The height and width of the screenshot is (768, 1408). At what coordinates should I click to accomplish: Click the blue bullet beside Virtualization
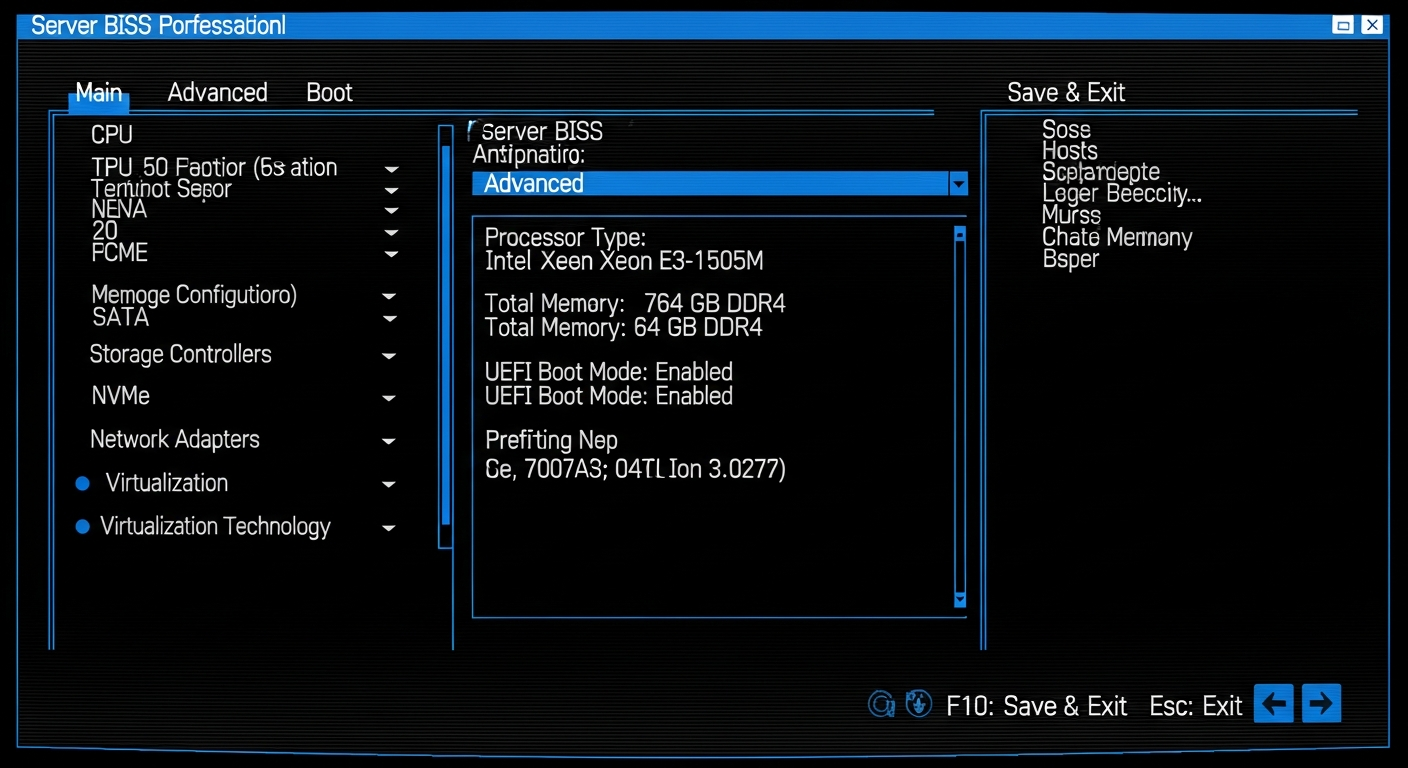(81, 483)
